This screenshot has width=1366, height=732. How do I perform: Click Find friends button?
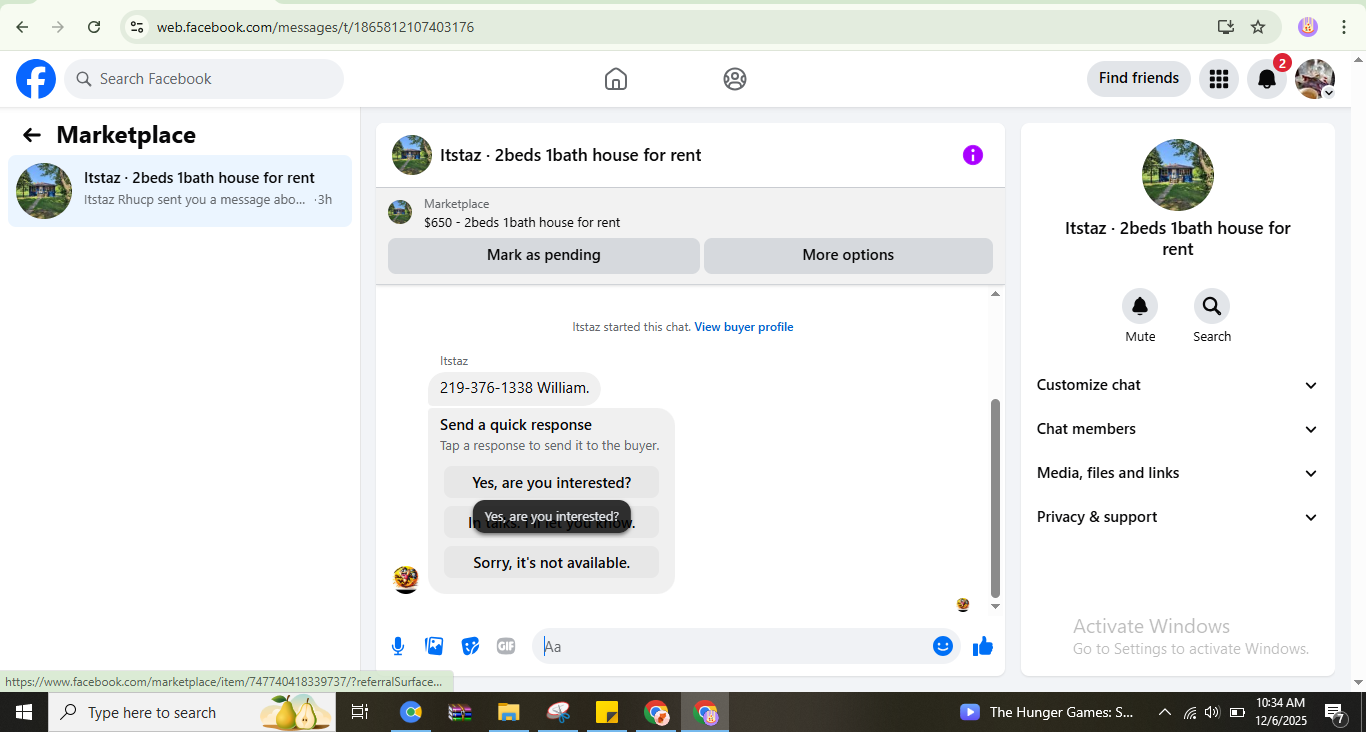tap(1139, 78)
